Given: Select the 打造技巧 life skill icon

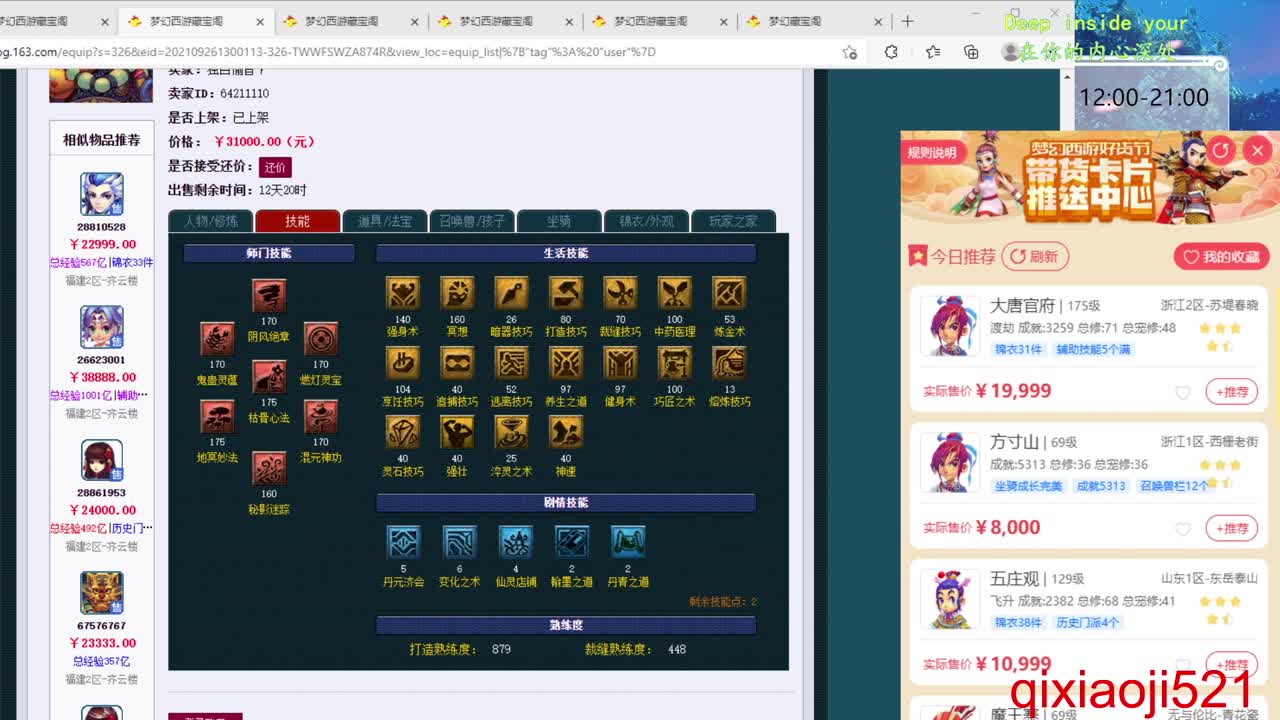Looking at the screenshot, I should click(566, 294).
